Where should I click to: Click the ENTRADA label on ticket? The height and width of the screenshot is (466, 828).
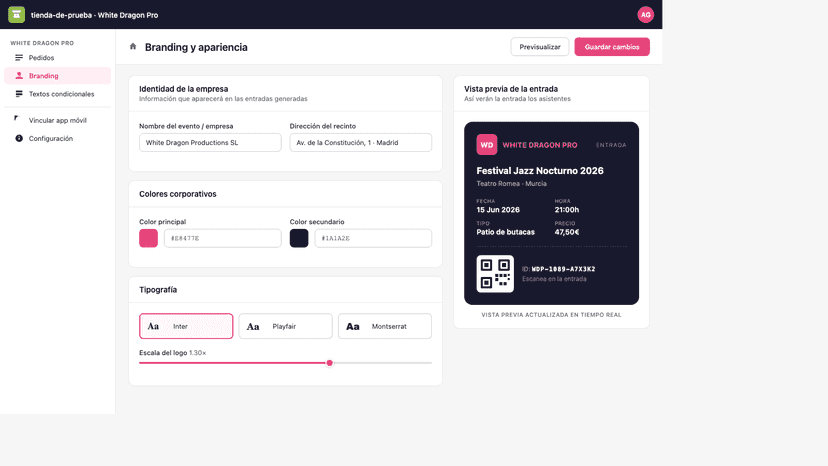(x=611, y=145)
